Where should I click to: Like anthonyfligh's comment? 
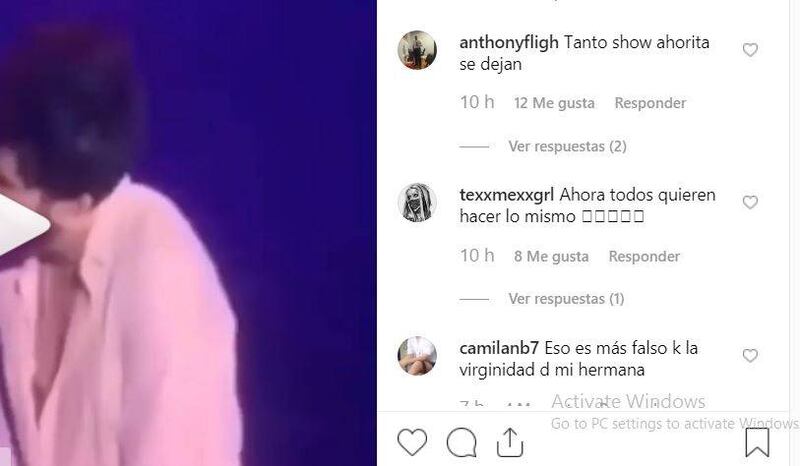coord(750,50)
